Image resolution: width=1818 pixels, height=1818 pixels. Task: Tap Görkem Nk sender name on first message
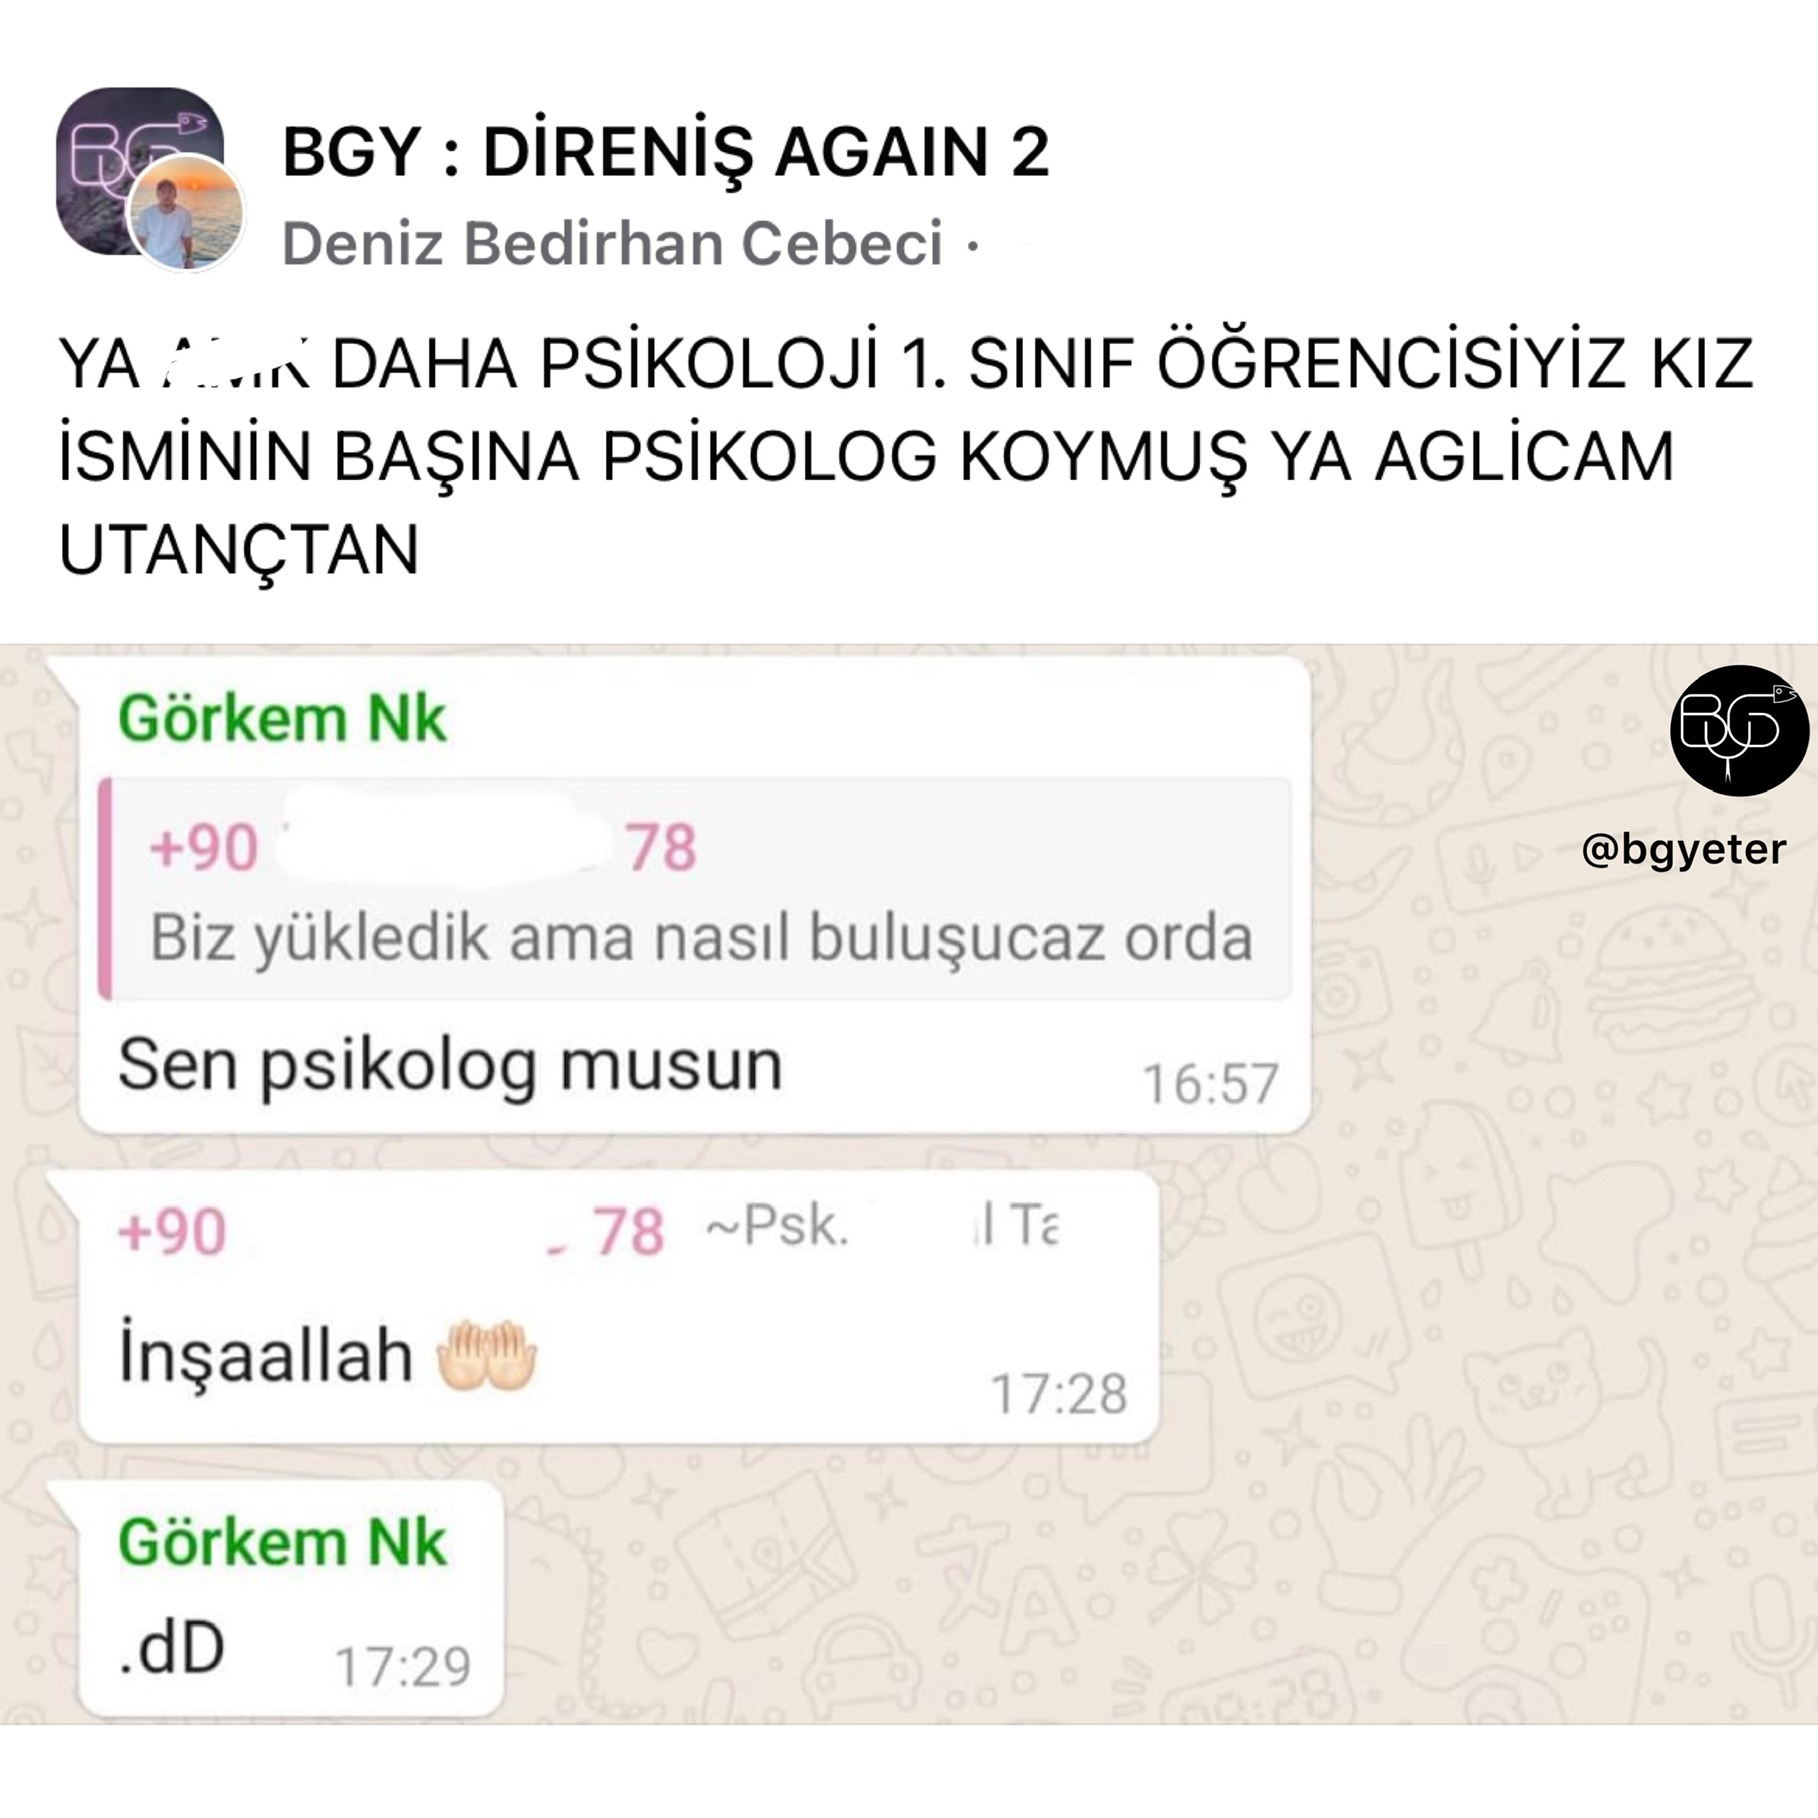tap(282, 718)
